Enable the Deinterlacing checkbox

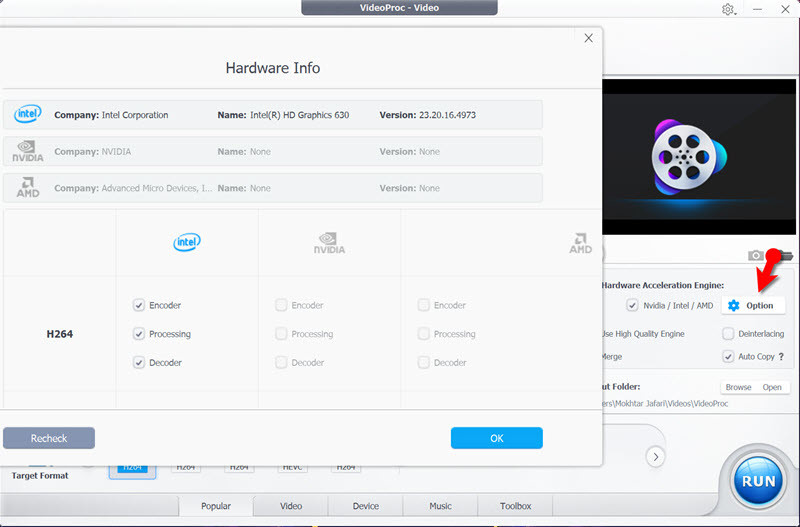[728, 334]
